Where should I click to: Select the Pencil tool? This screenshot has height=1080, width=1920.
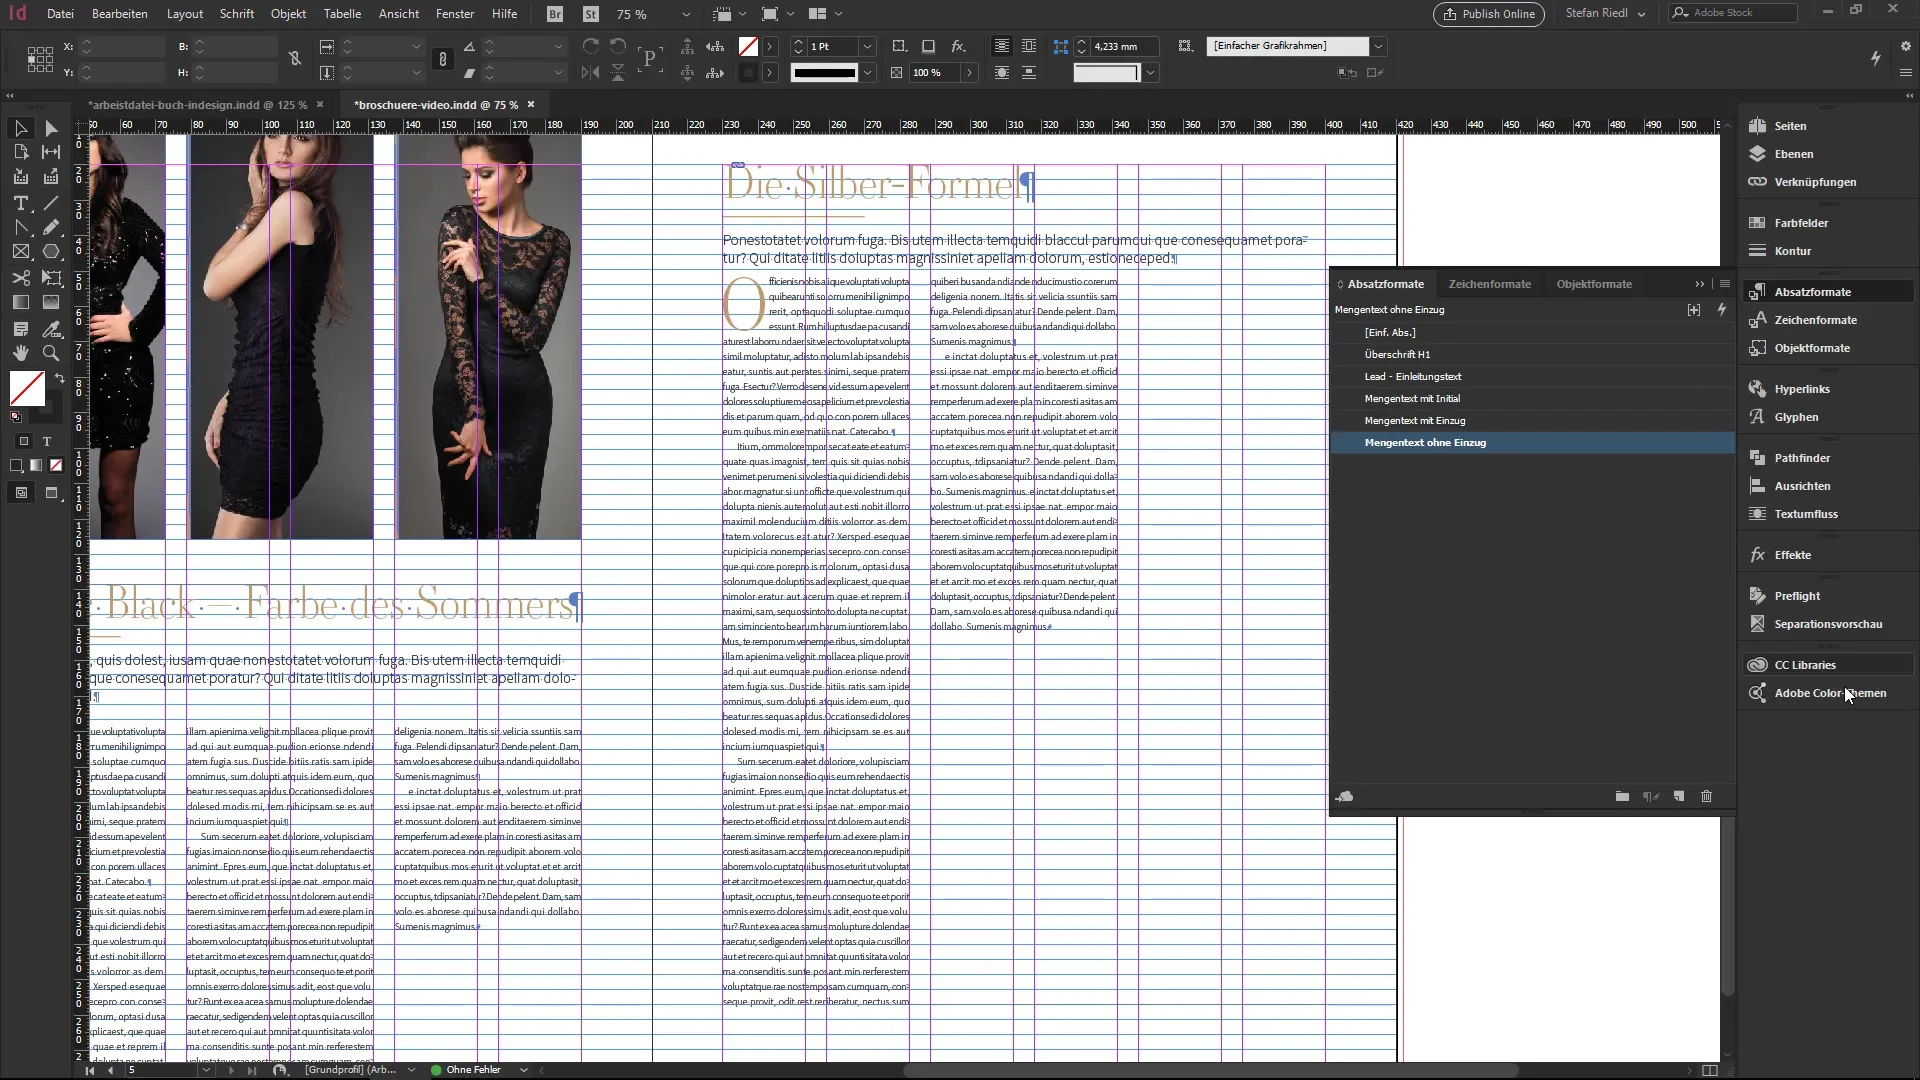[51, 228]
